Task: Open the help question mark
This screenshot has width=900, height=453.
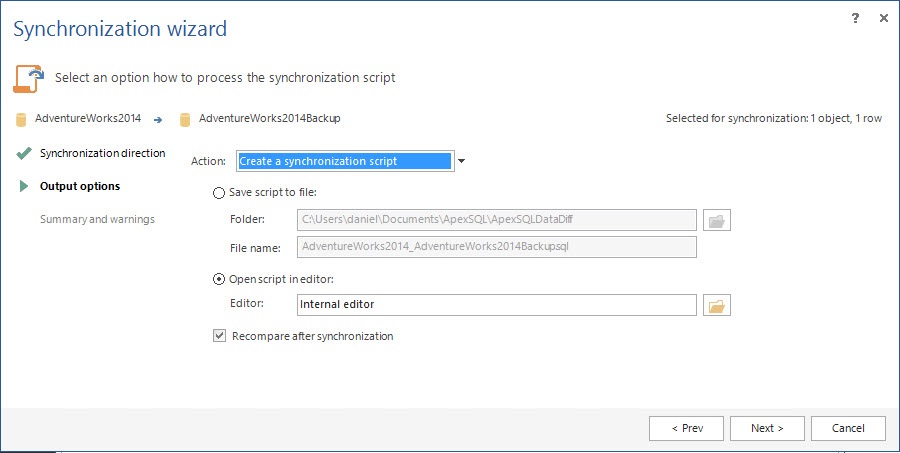Action: coord(856,18)
